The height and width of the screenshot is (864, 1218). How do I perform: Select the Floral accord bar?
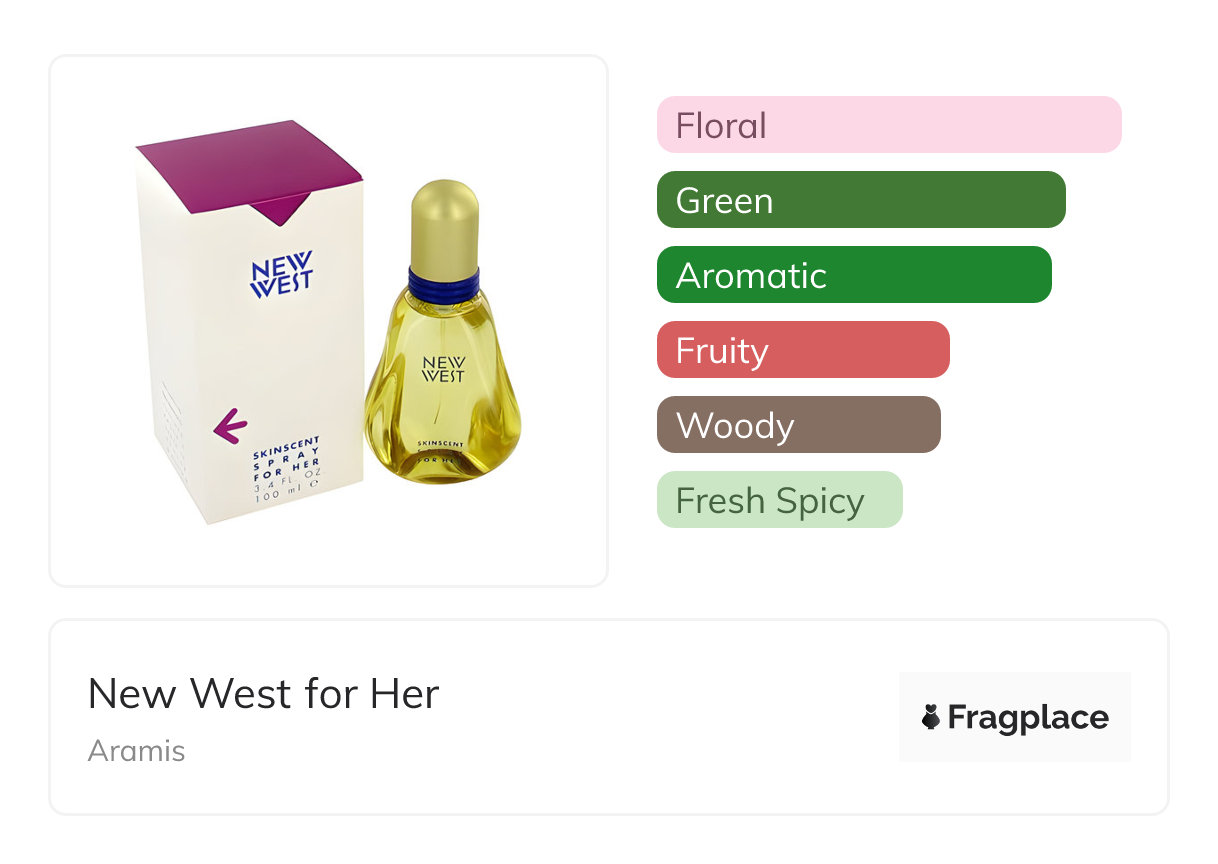pyautogui.click(x=888, y=125)
